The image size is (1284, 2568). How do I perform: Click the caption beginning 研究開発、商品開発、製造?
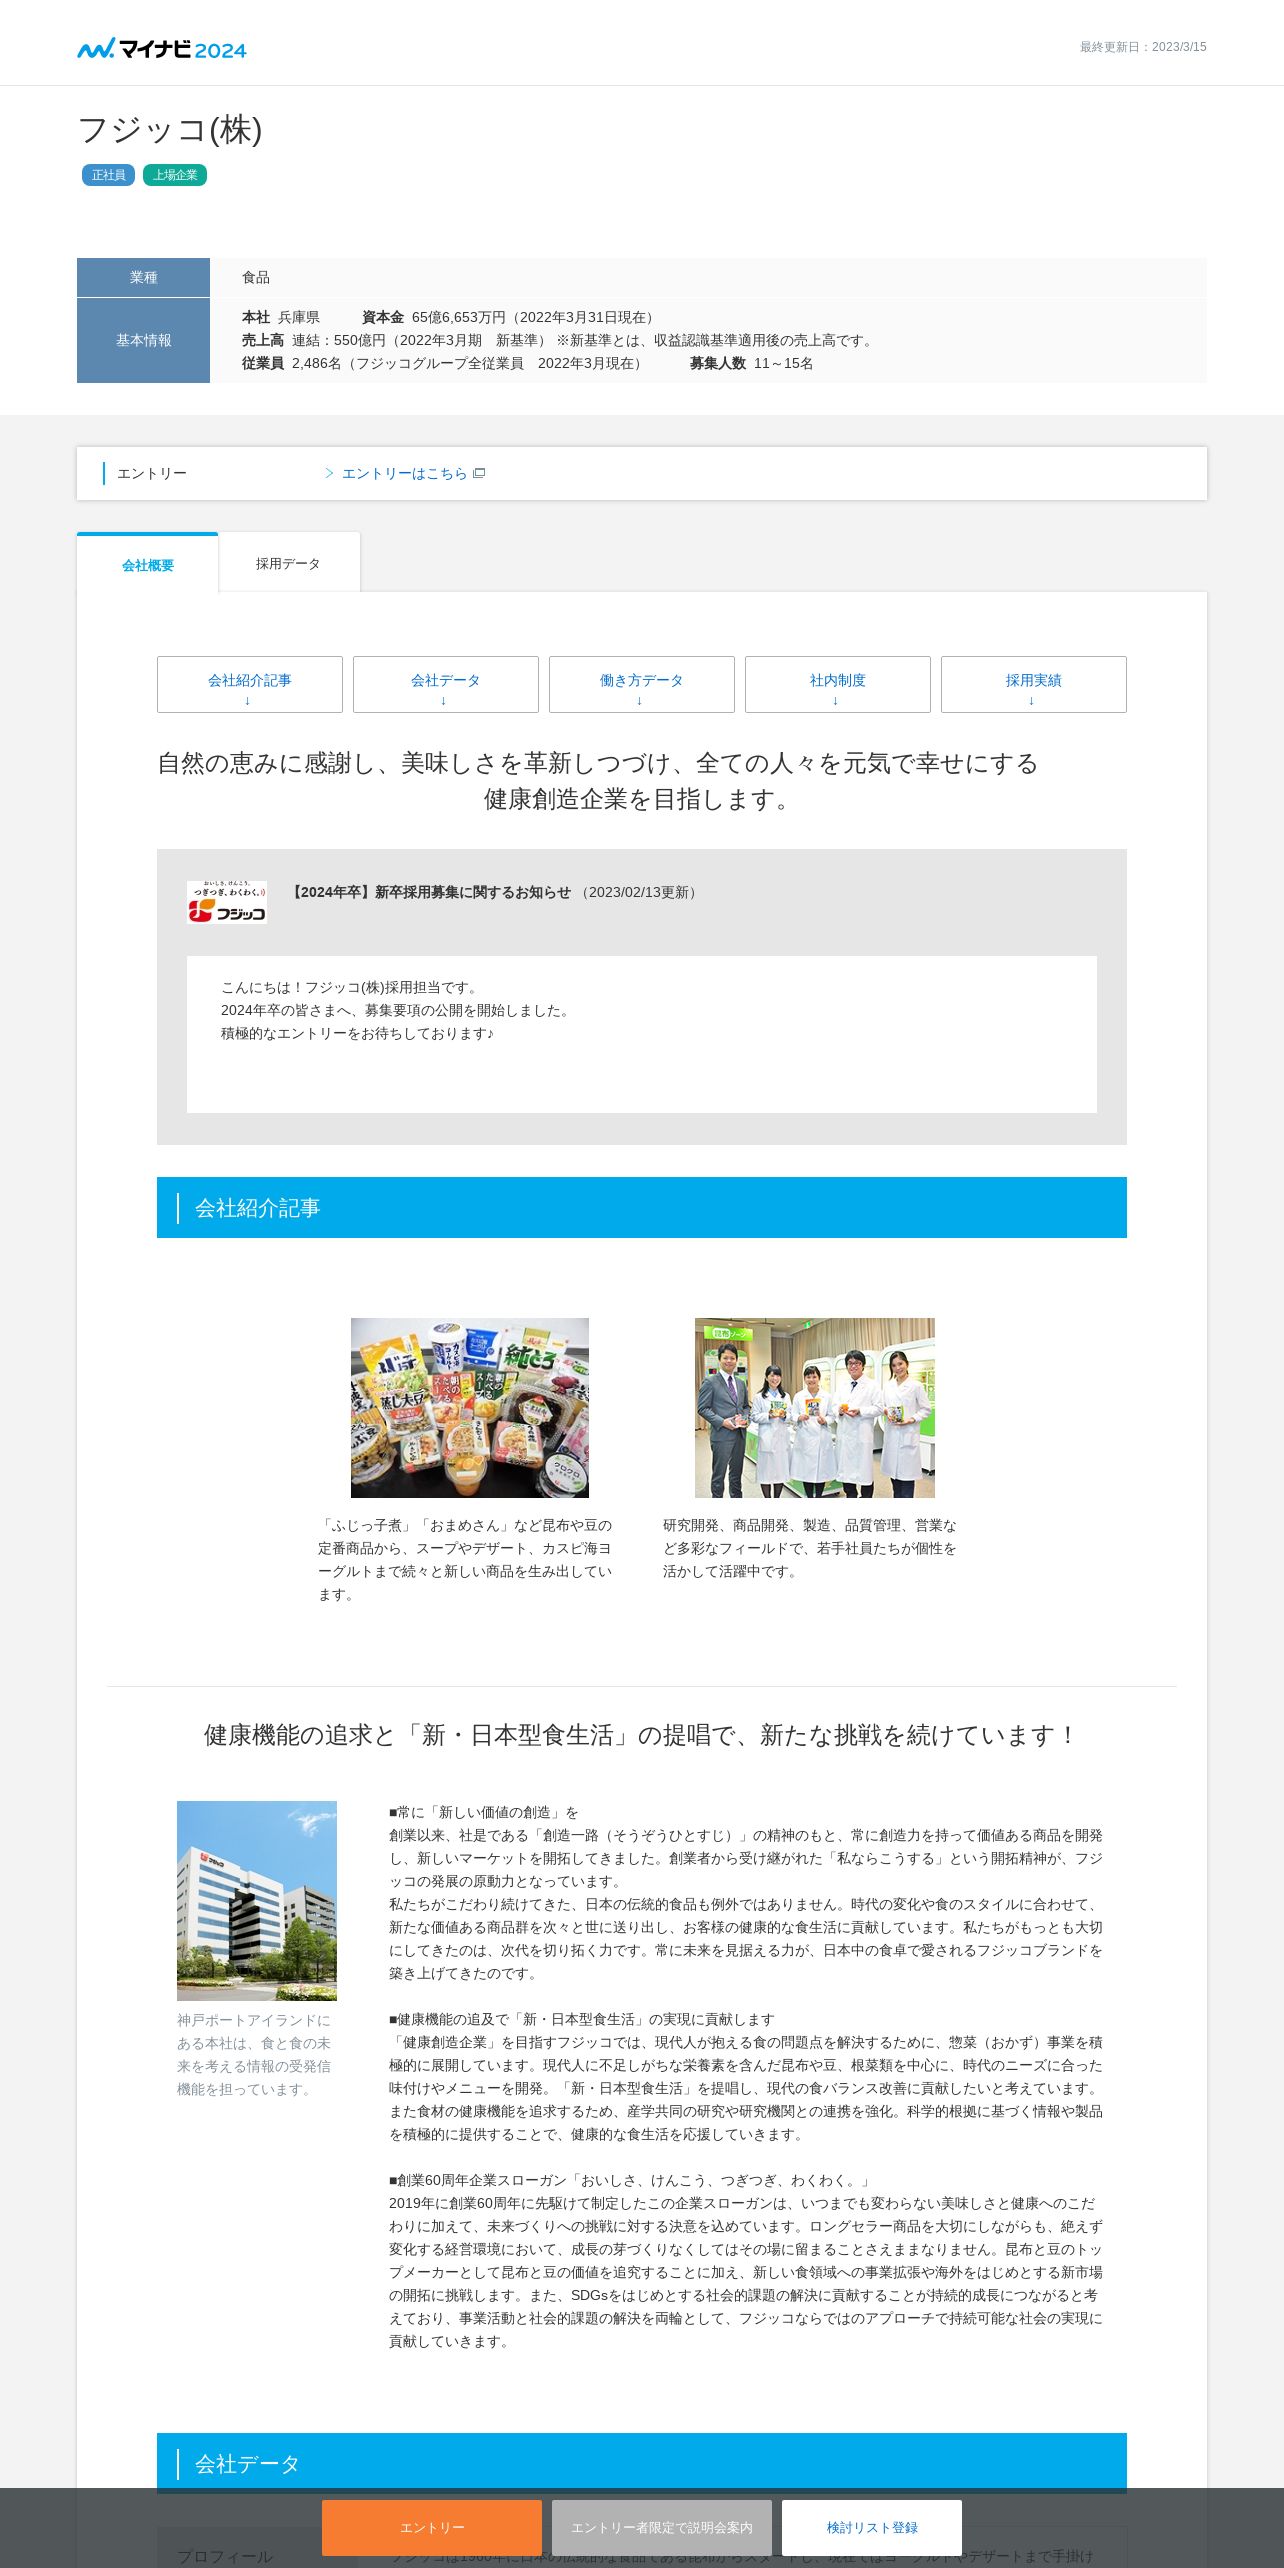[809, 1548]
